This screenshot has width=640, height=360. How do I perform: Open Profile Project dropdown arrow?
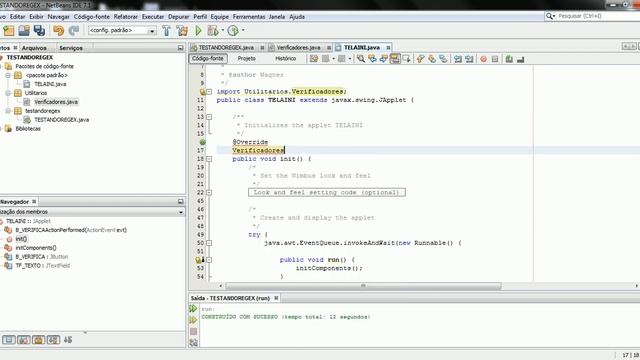point(243,30)
